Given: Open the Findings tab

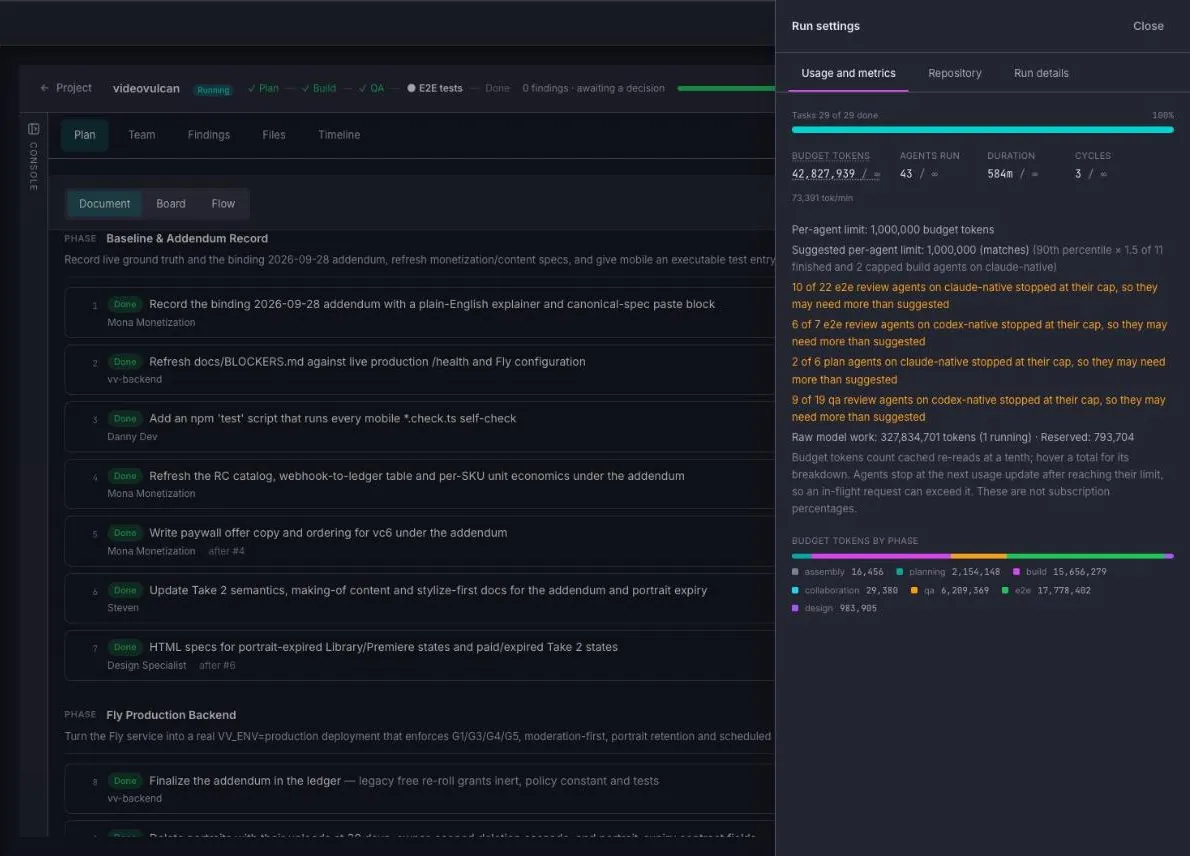Looking at the screenshot, I should tap(209, 134).
